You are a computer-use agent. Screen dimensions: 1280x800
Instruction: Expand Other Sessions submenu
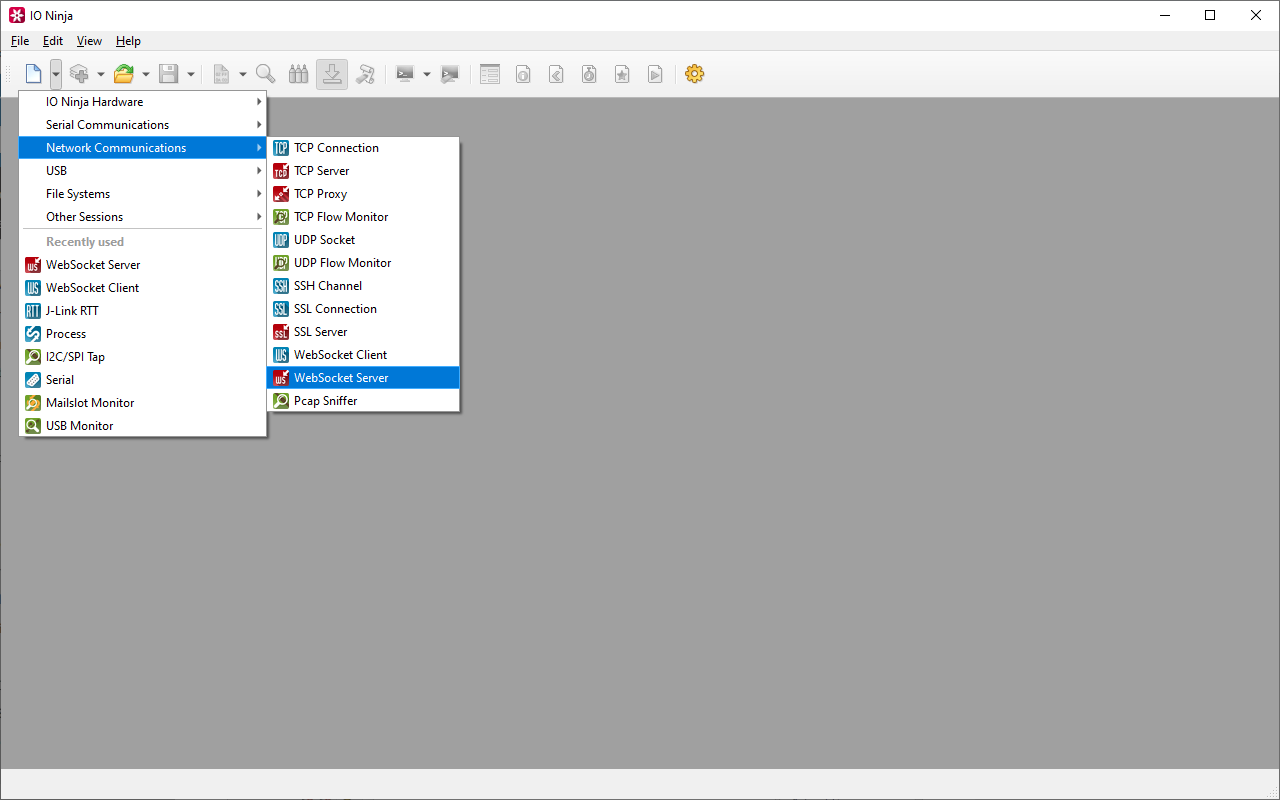tap(143, 217)
